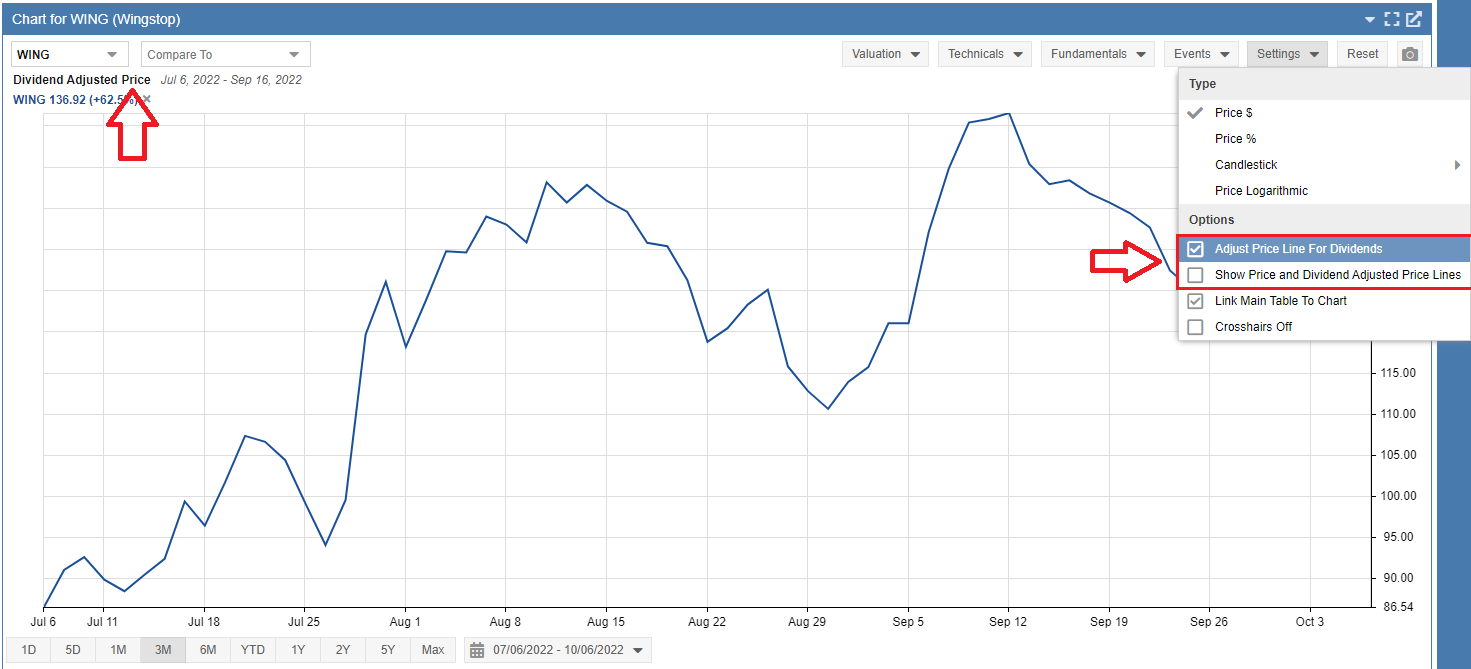Check the Crosshairs Off option
Viewport: 1471px width, 669px height.
point(1195,327)
